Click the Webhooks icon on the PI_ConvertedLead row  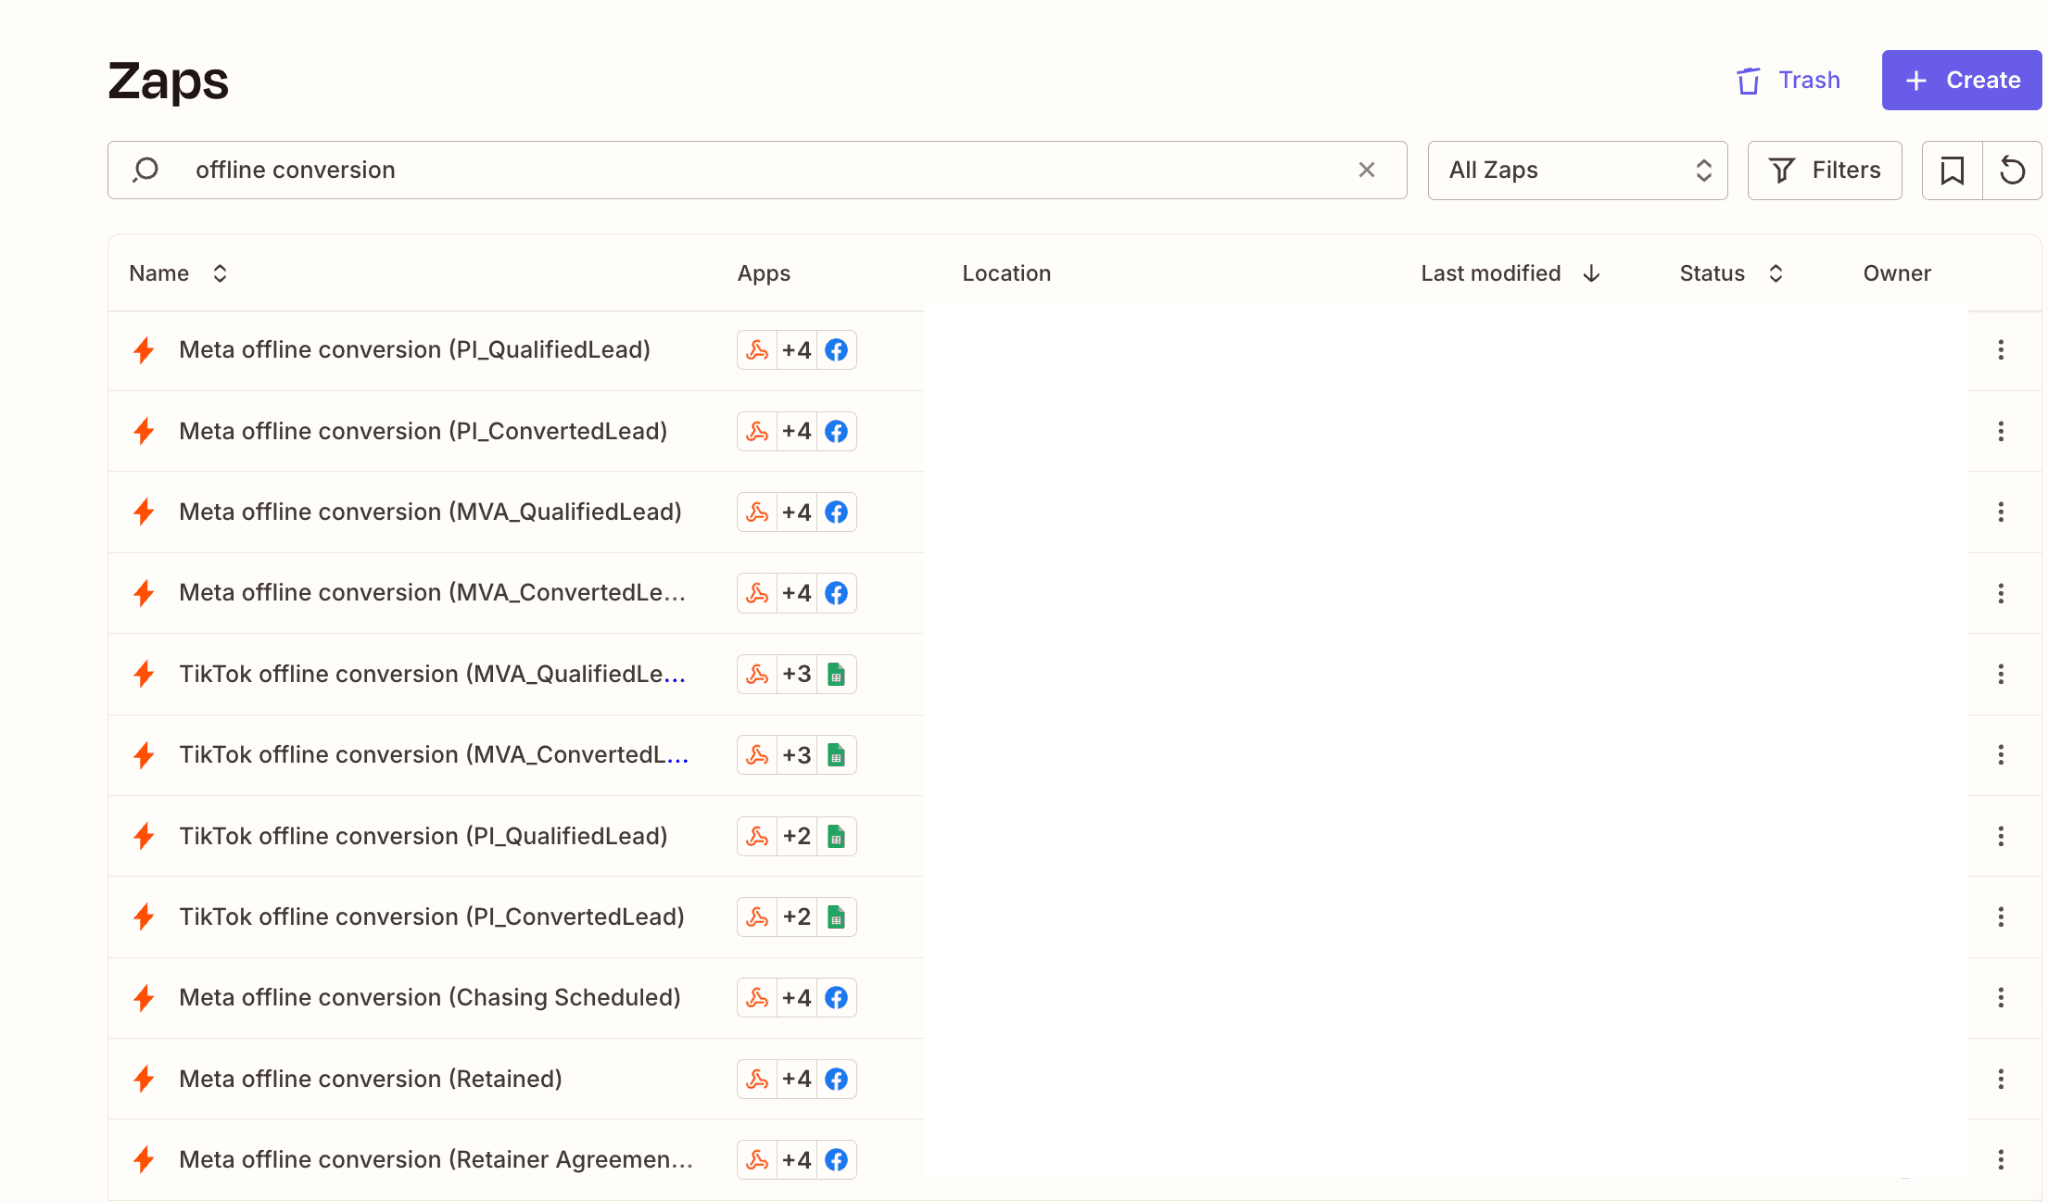click(757, 431)
